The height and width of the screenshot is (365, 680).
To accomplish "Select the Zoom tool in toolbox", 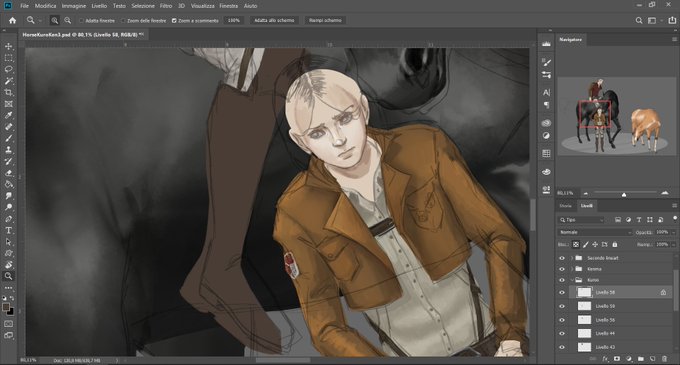I will (8, 276).
